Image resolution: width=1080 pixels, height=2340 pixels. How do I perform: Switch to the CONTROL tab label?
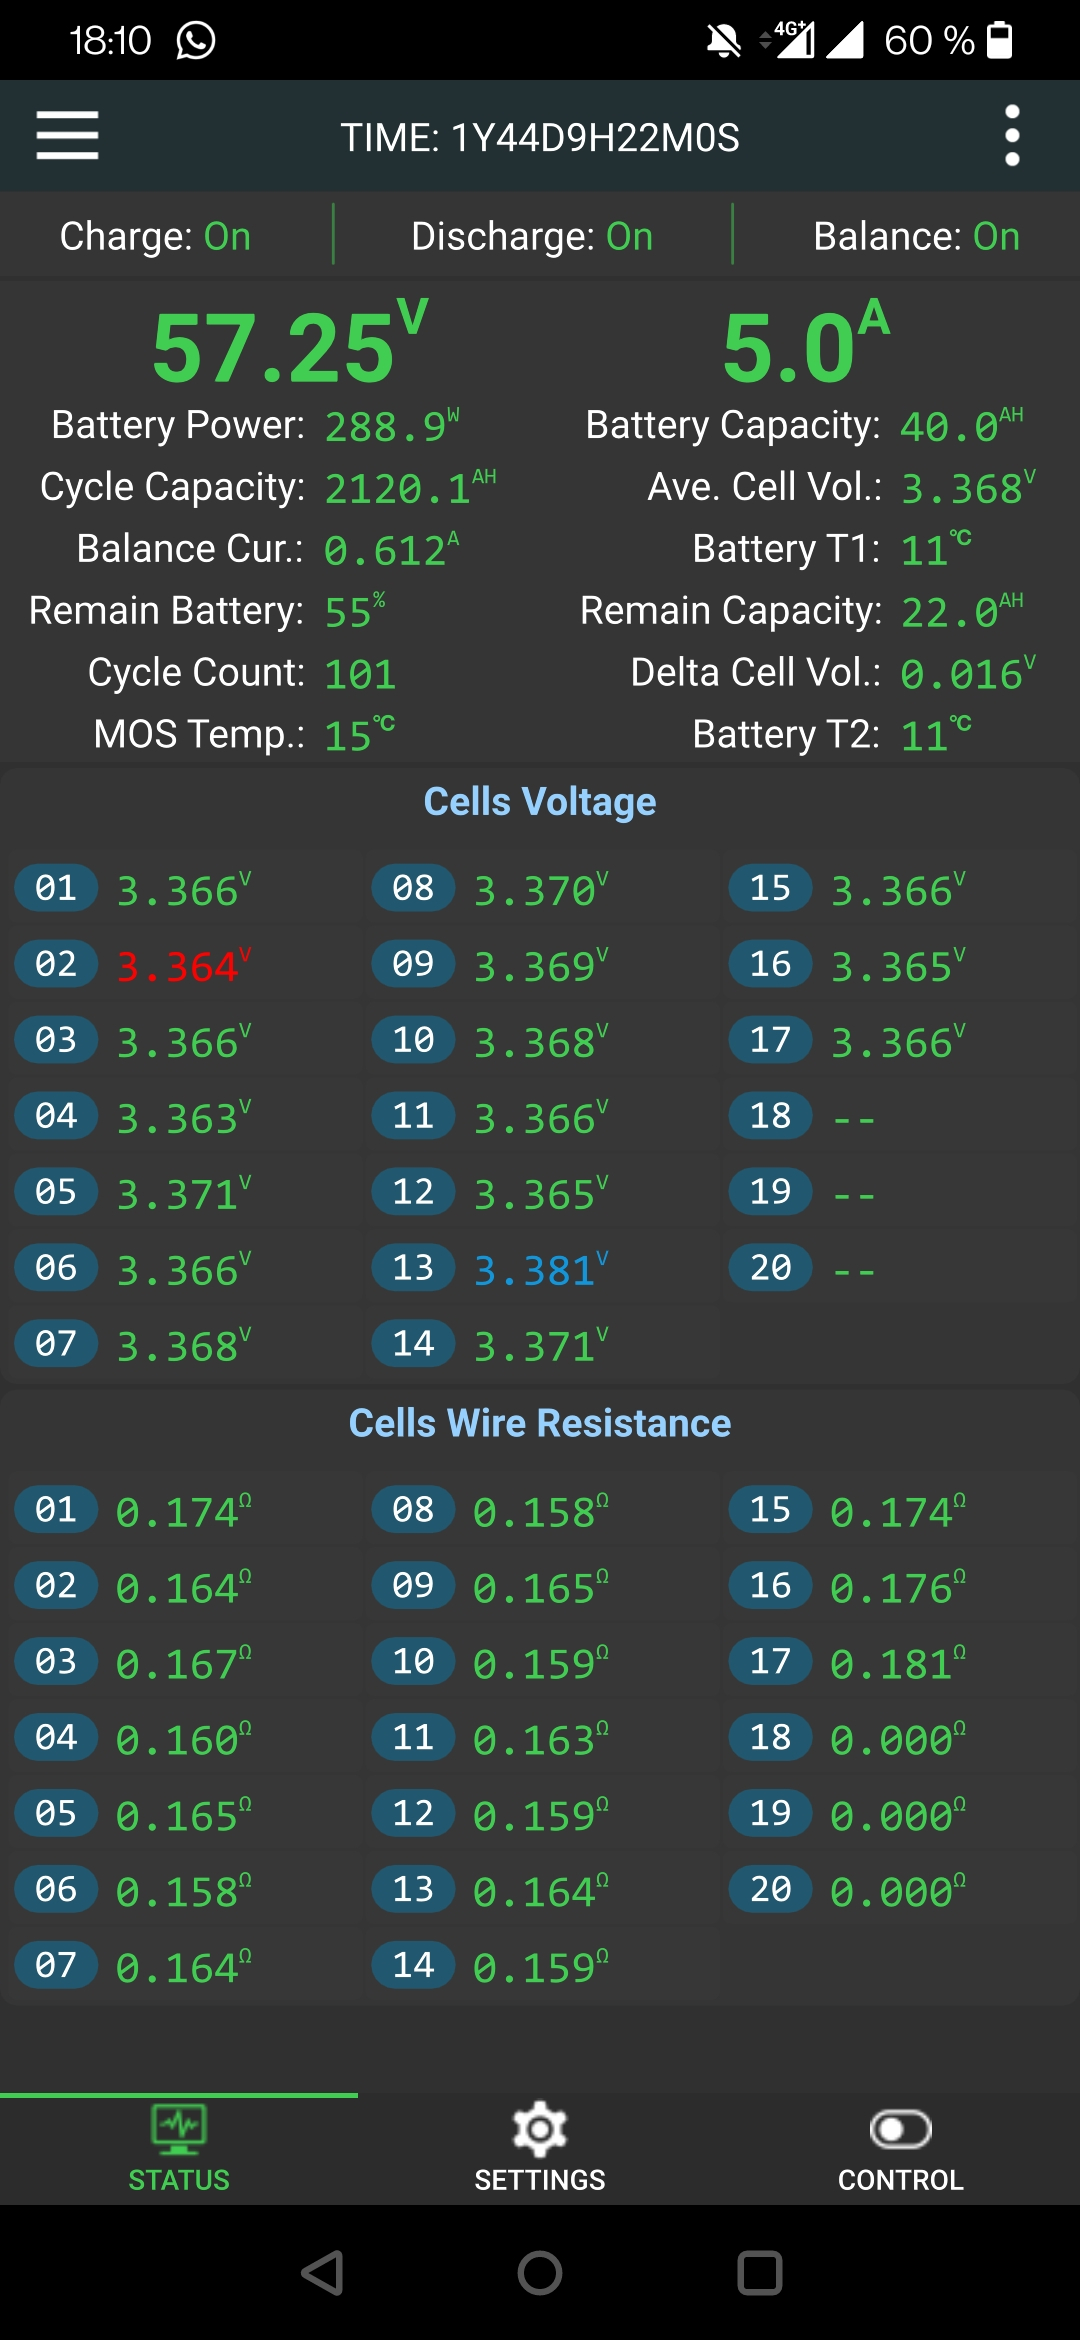click(x=900, y=2180)
